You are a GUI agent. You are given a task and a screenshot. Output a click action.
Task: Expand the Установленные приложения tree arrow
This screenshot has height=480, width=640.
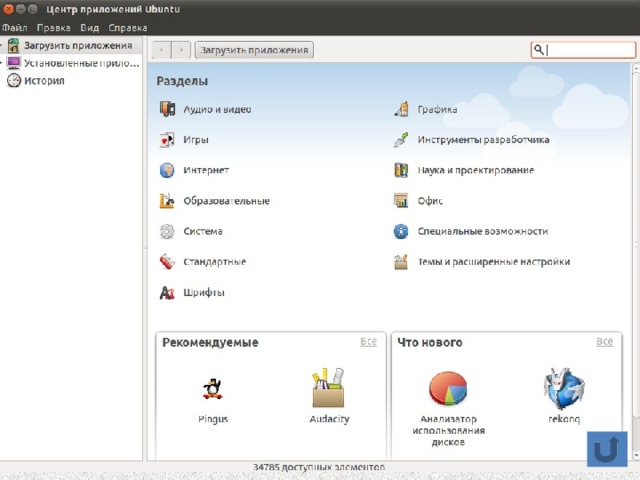click(x=2, y=63)
